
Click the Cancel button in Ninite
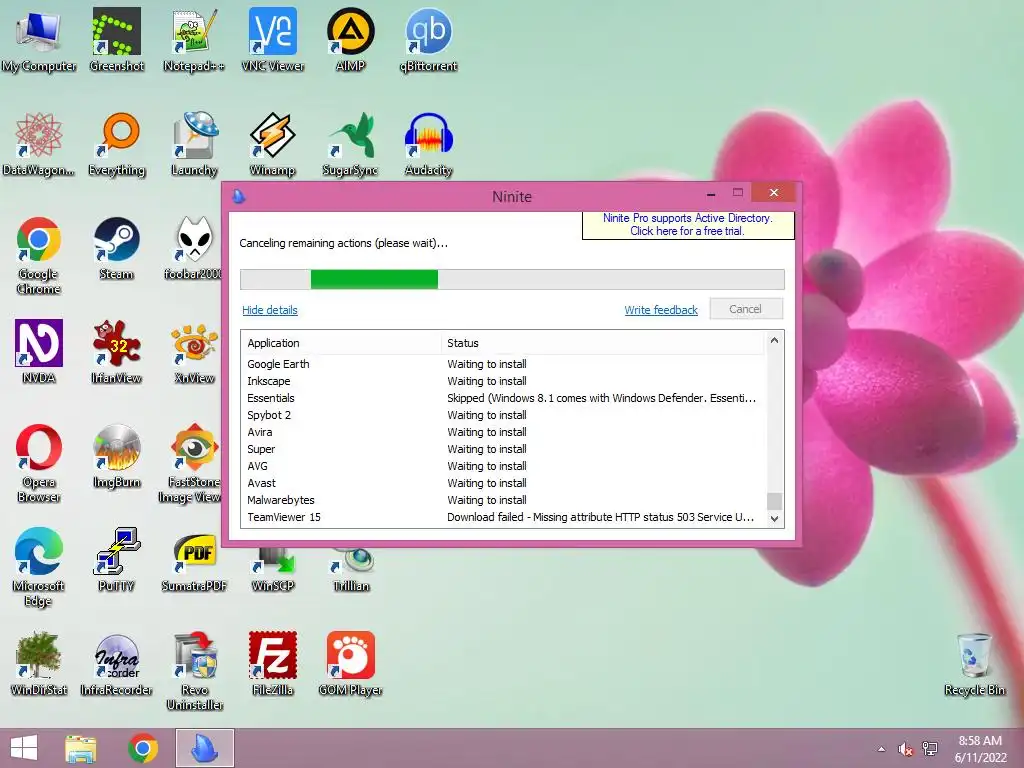click(x=746, y=309)
